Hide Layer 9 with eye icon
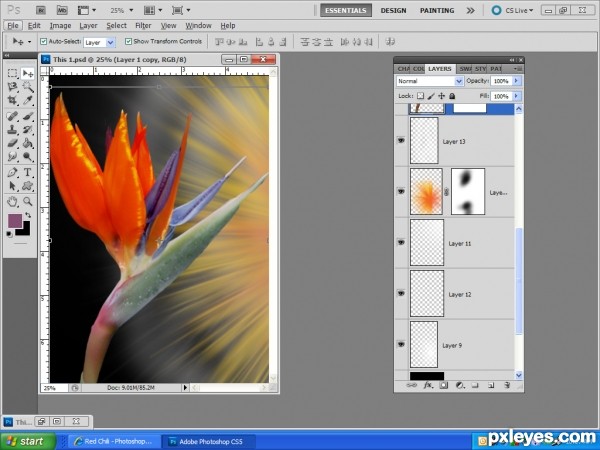The width and height of the screenshot is (600, 450). pos(401,344)
